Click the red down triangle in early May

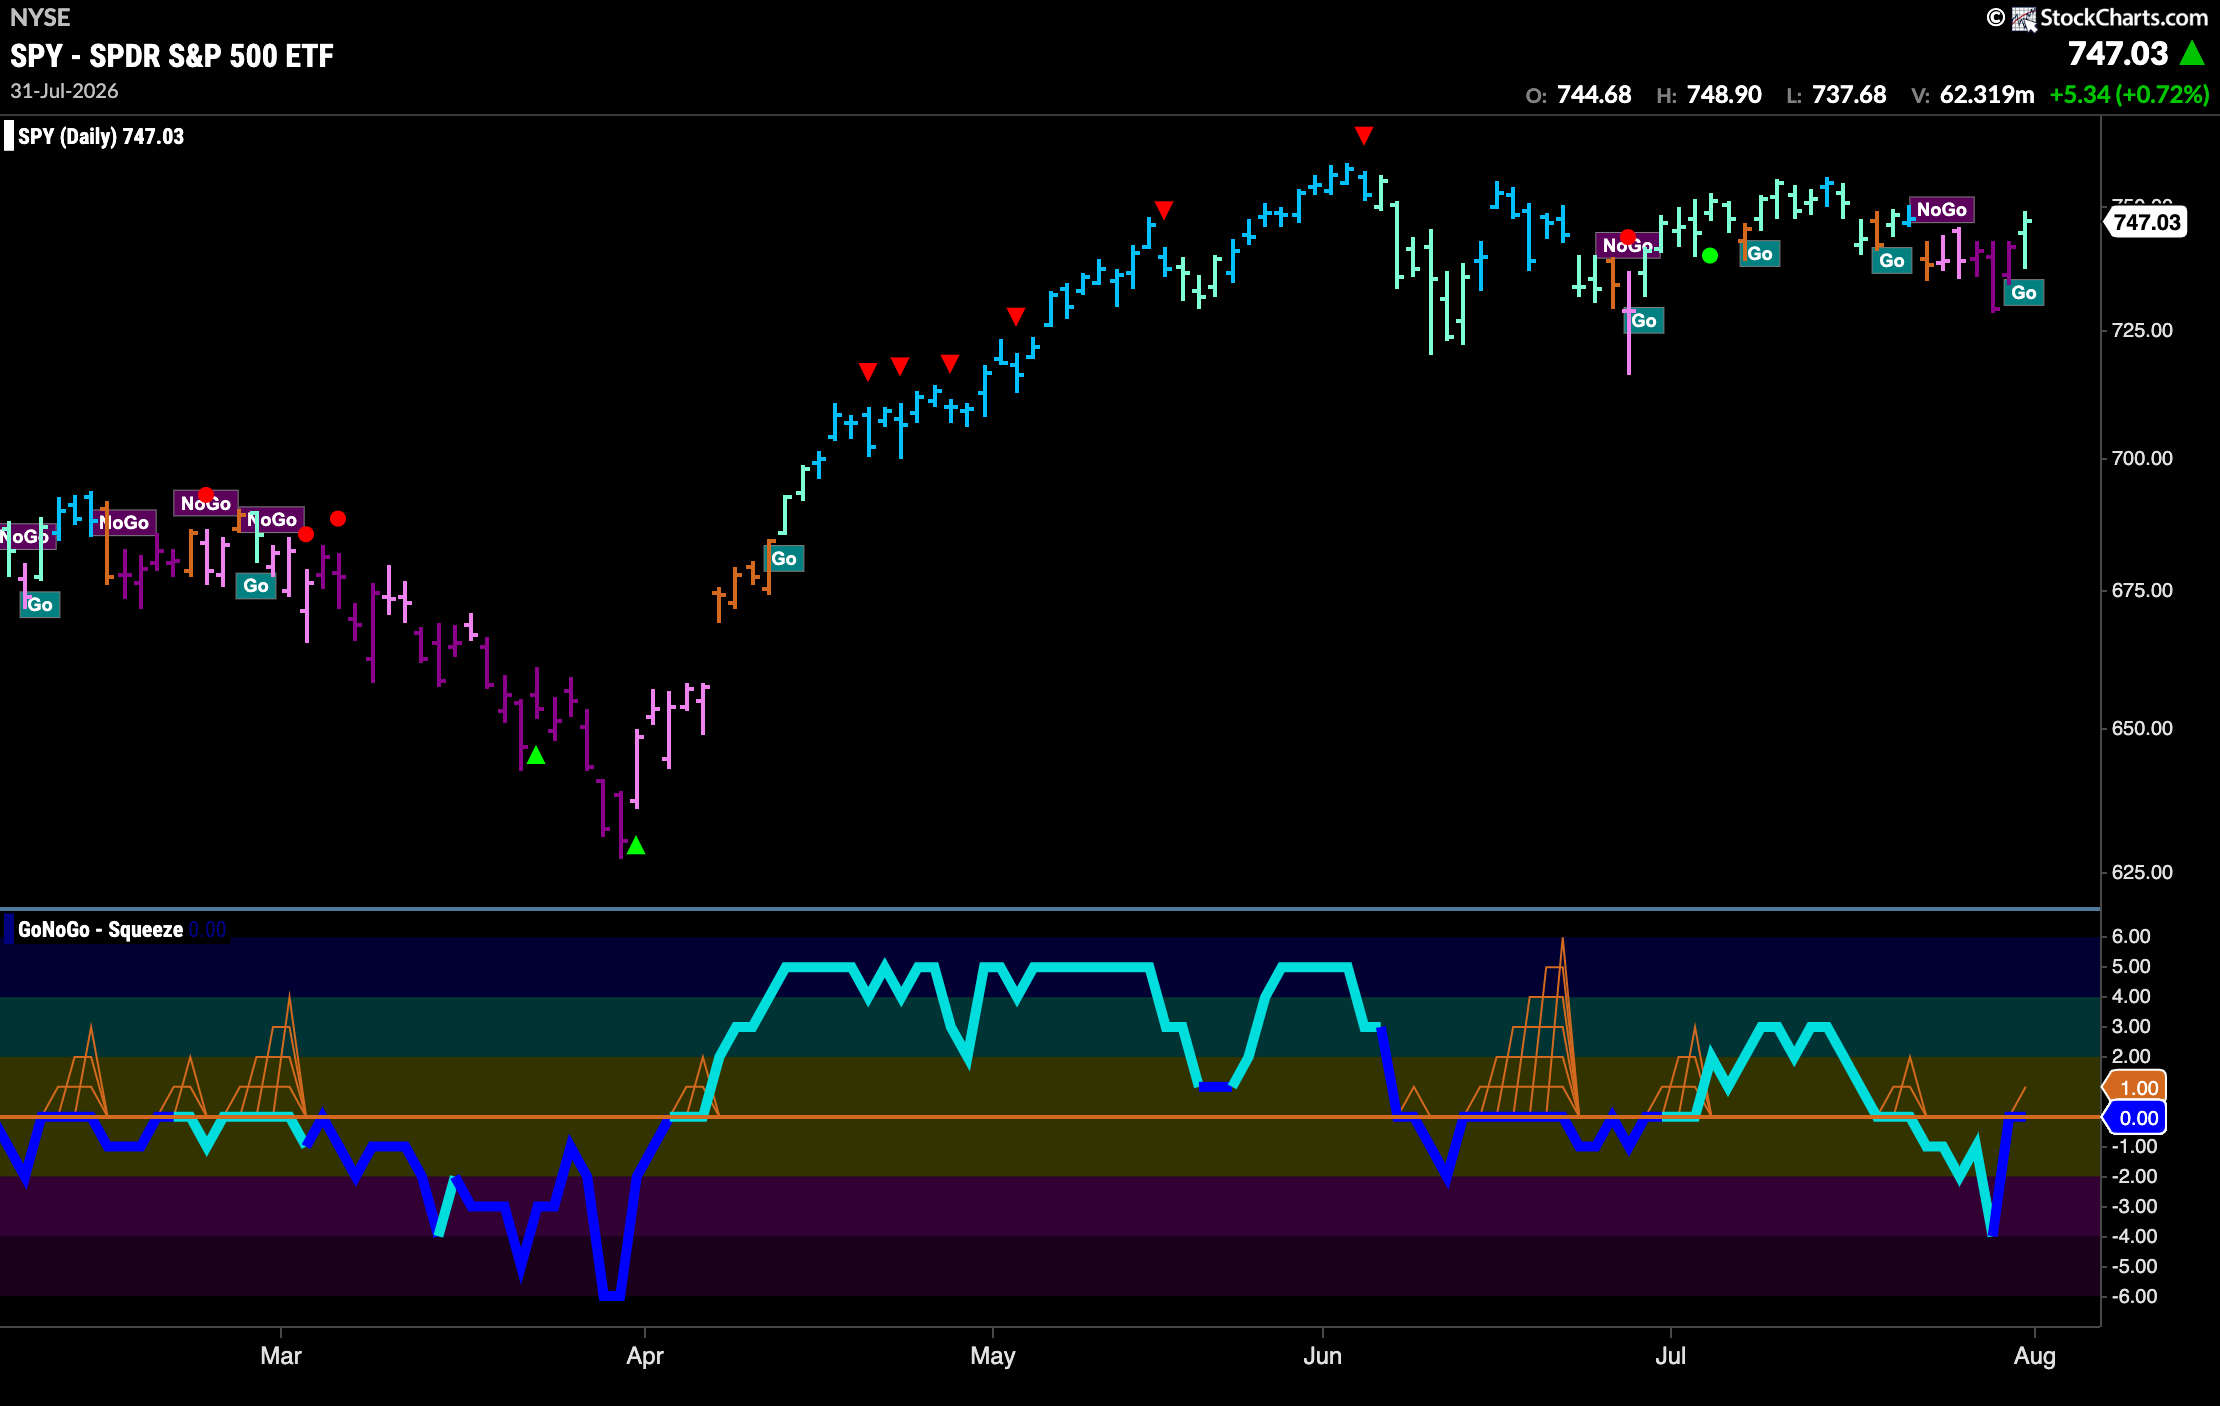click(1016, 316)
